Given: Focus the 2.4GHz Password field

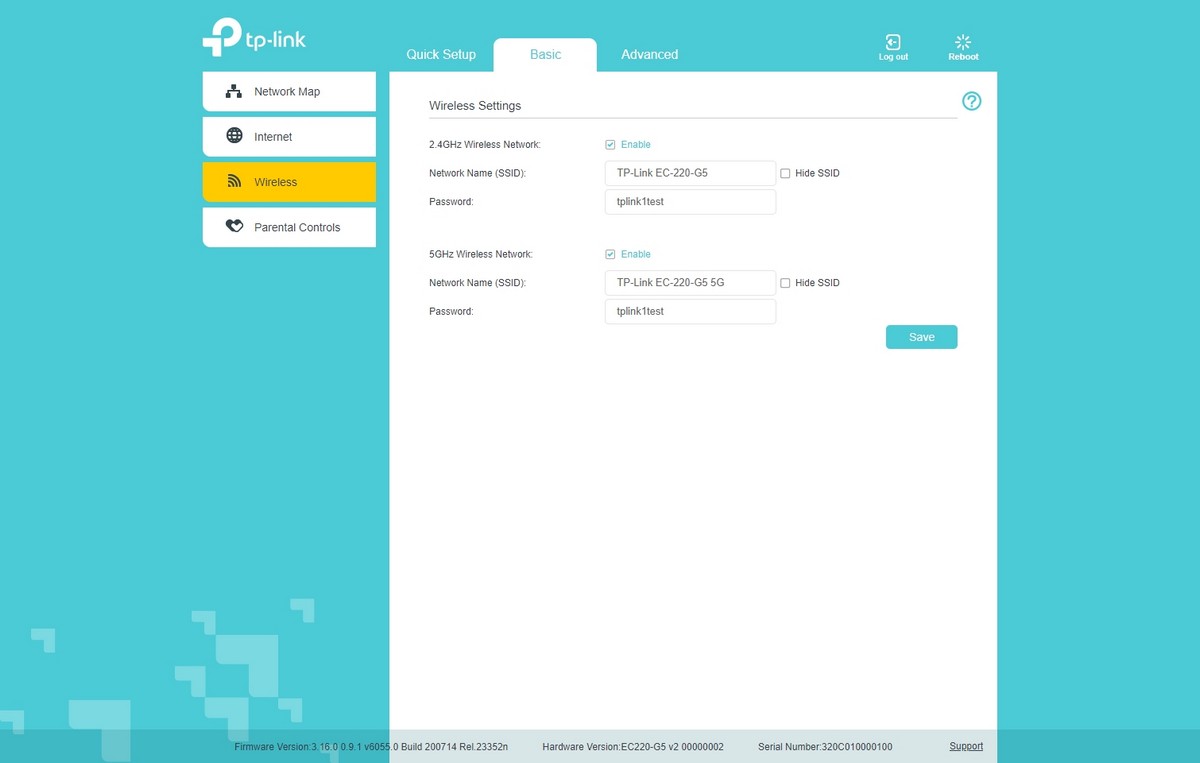Looking at the screenshot, I should click(x=690, y=202).
